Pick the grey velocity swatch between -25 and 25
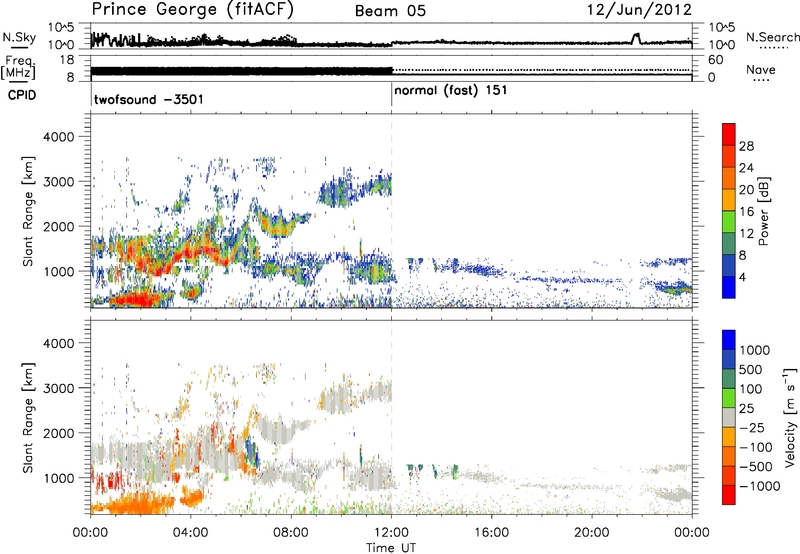Image resolution: width=800 pixels, height=554 pixels. tap(729, 417)
